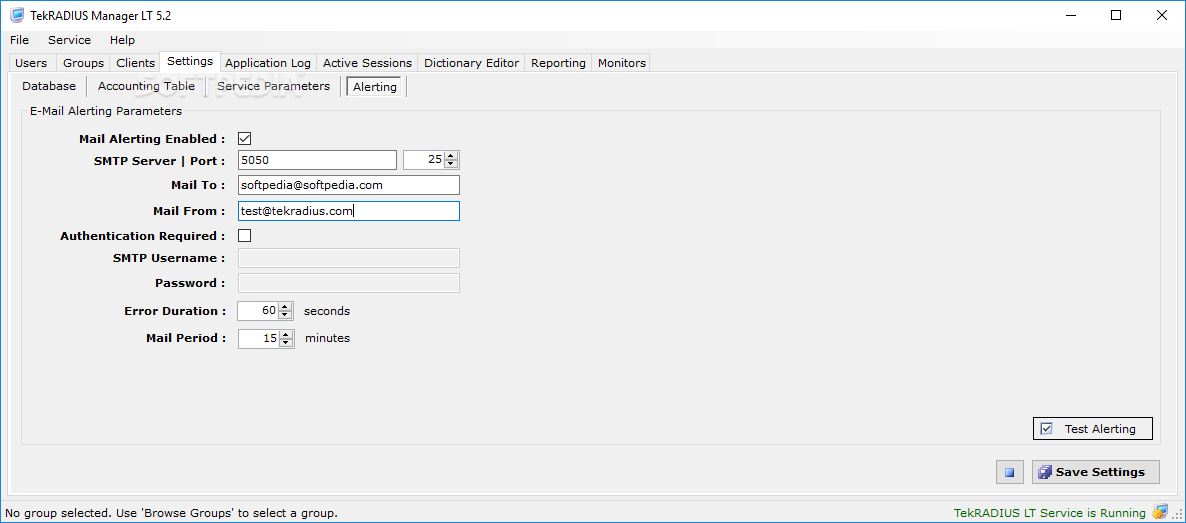The image size is (1186, 523).
Task: Click the Save Settings button
Action: pyautogui.click(x=1095, y=472)
